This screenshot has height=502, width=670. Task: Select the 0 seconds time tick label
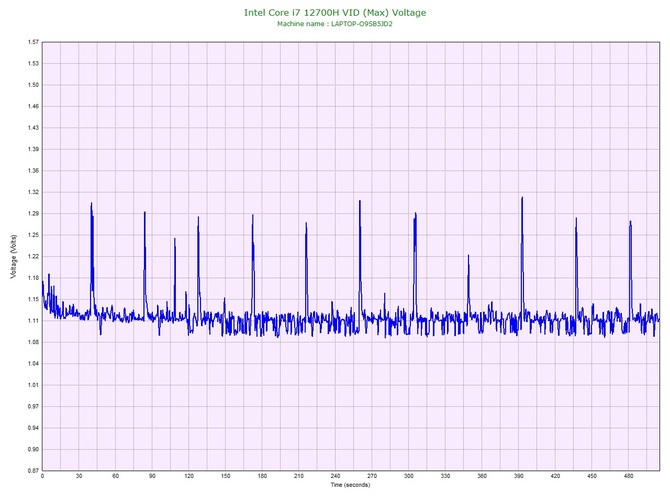coord(42,476)
